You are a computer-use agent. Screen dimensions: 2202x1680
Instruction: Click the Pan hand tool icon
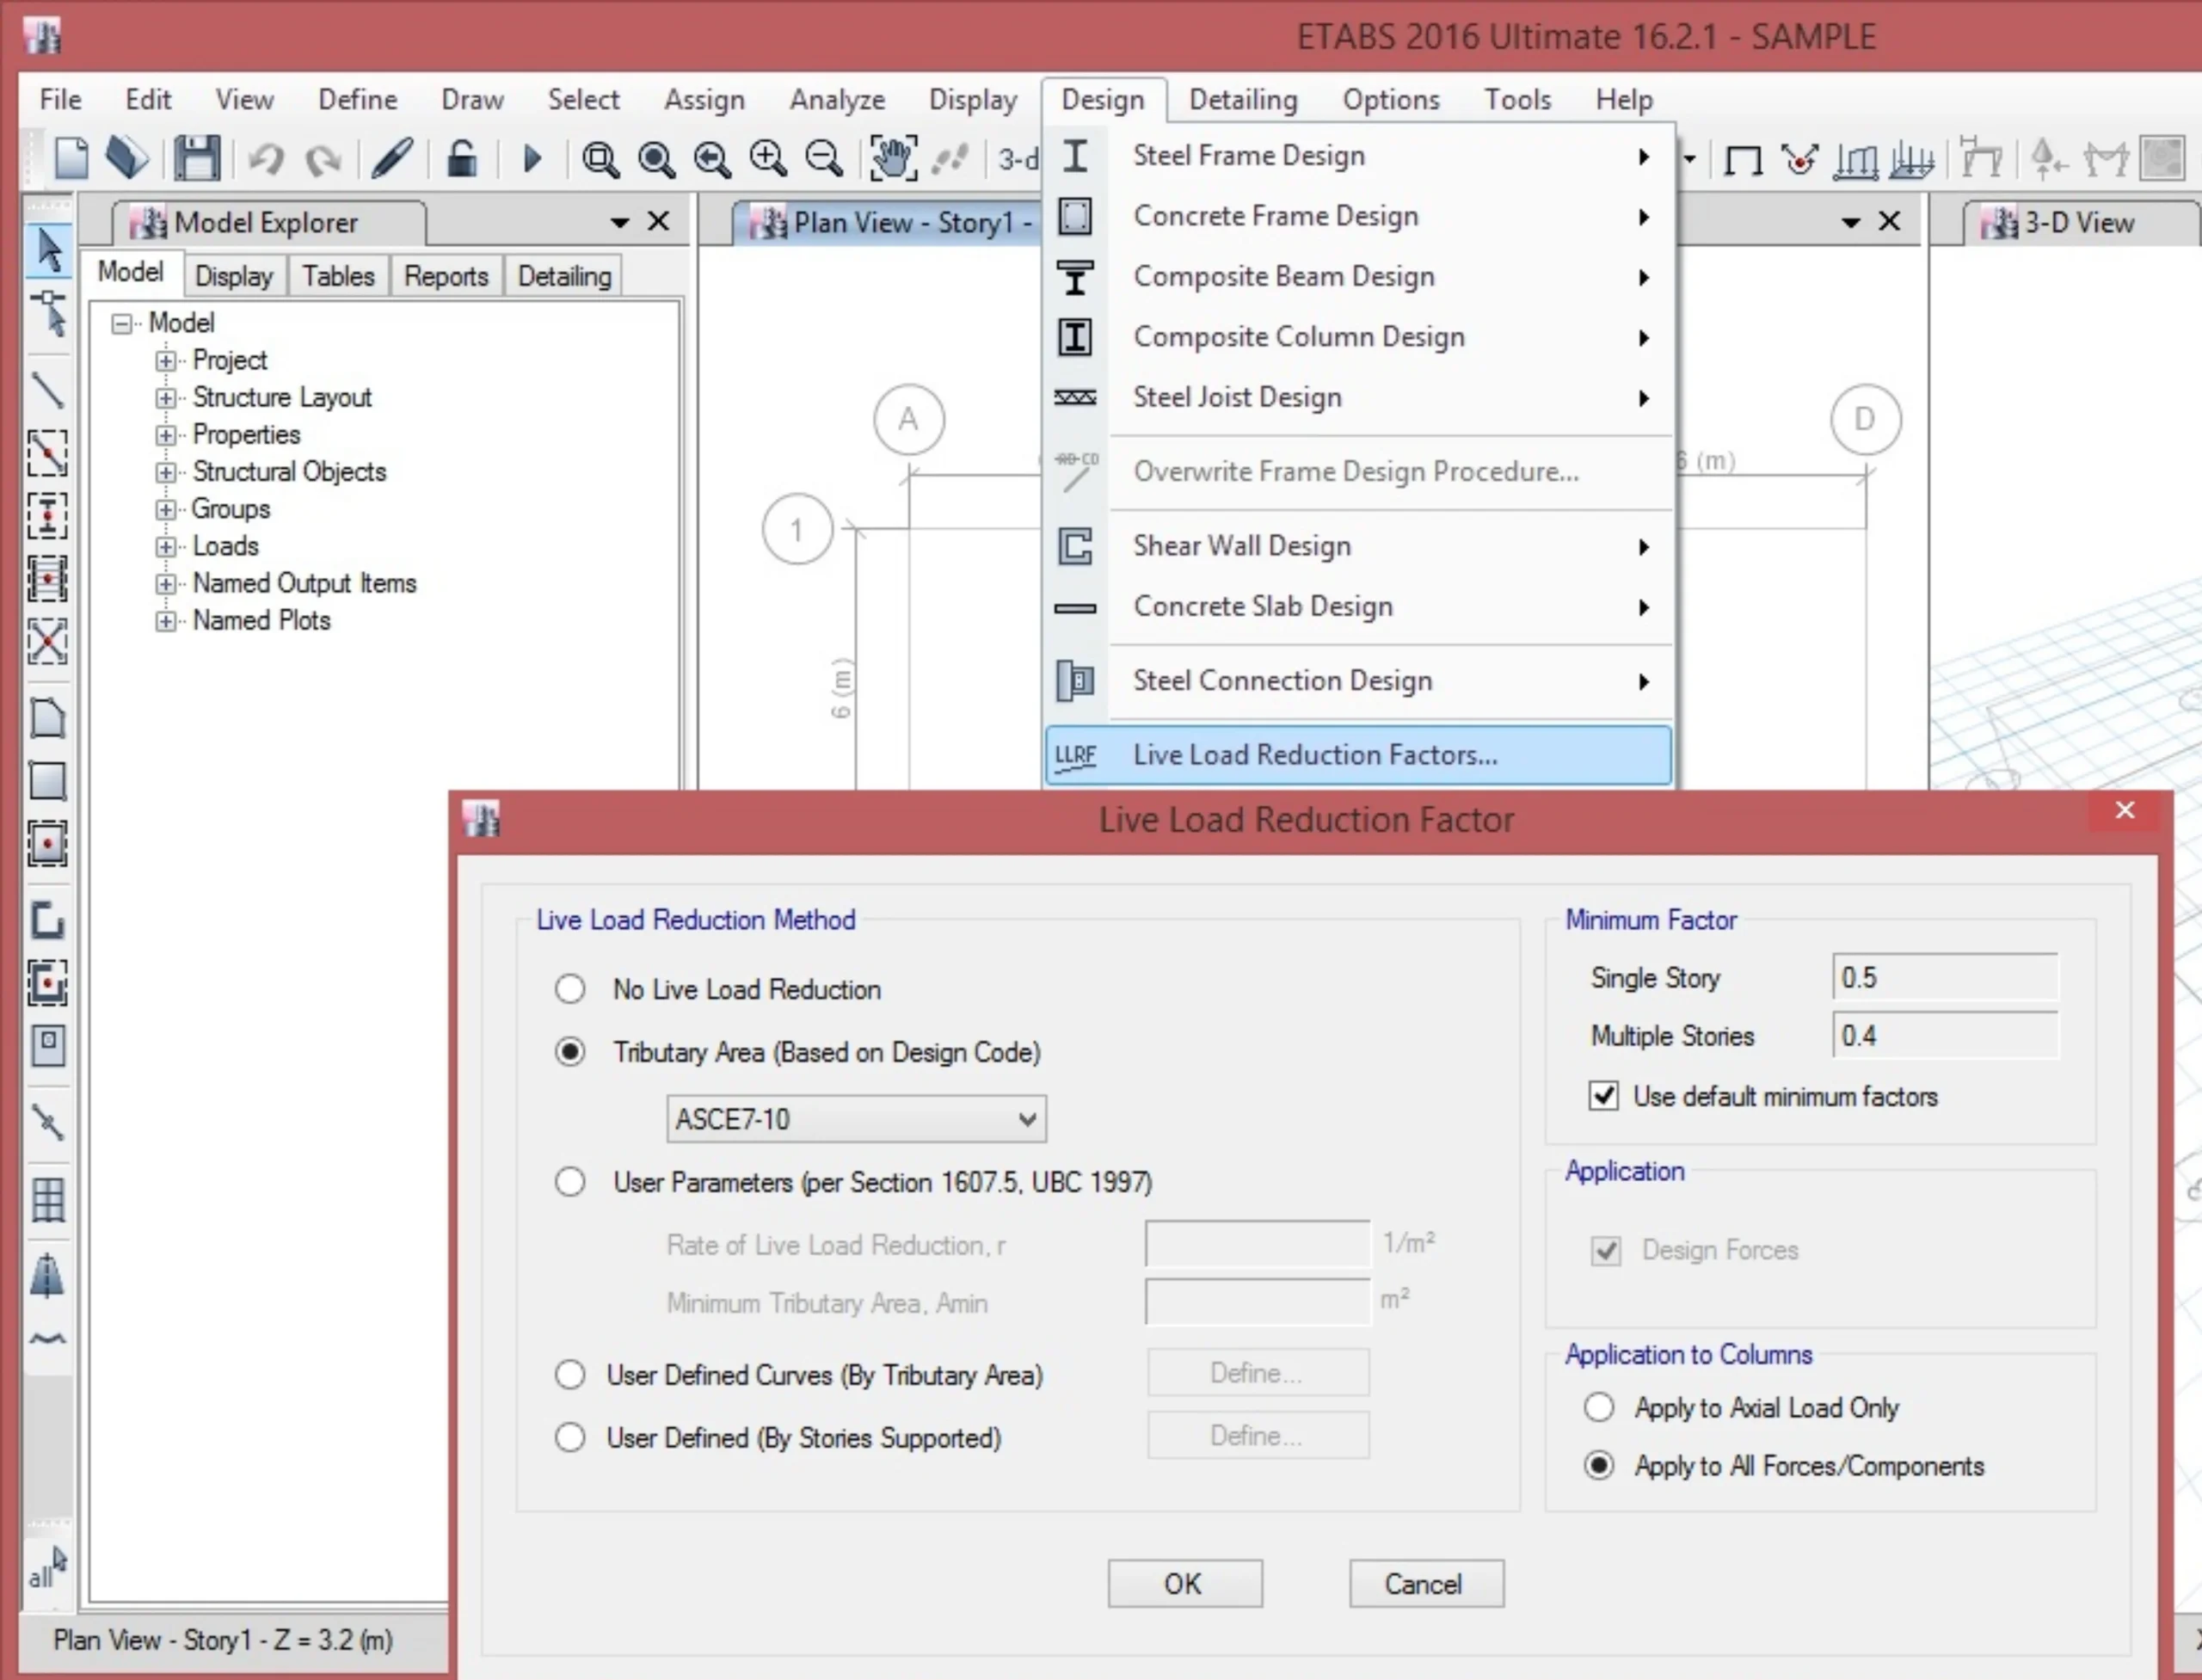pyautogui.click(x=892, y=158)
